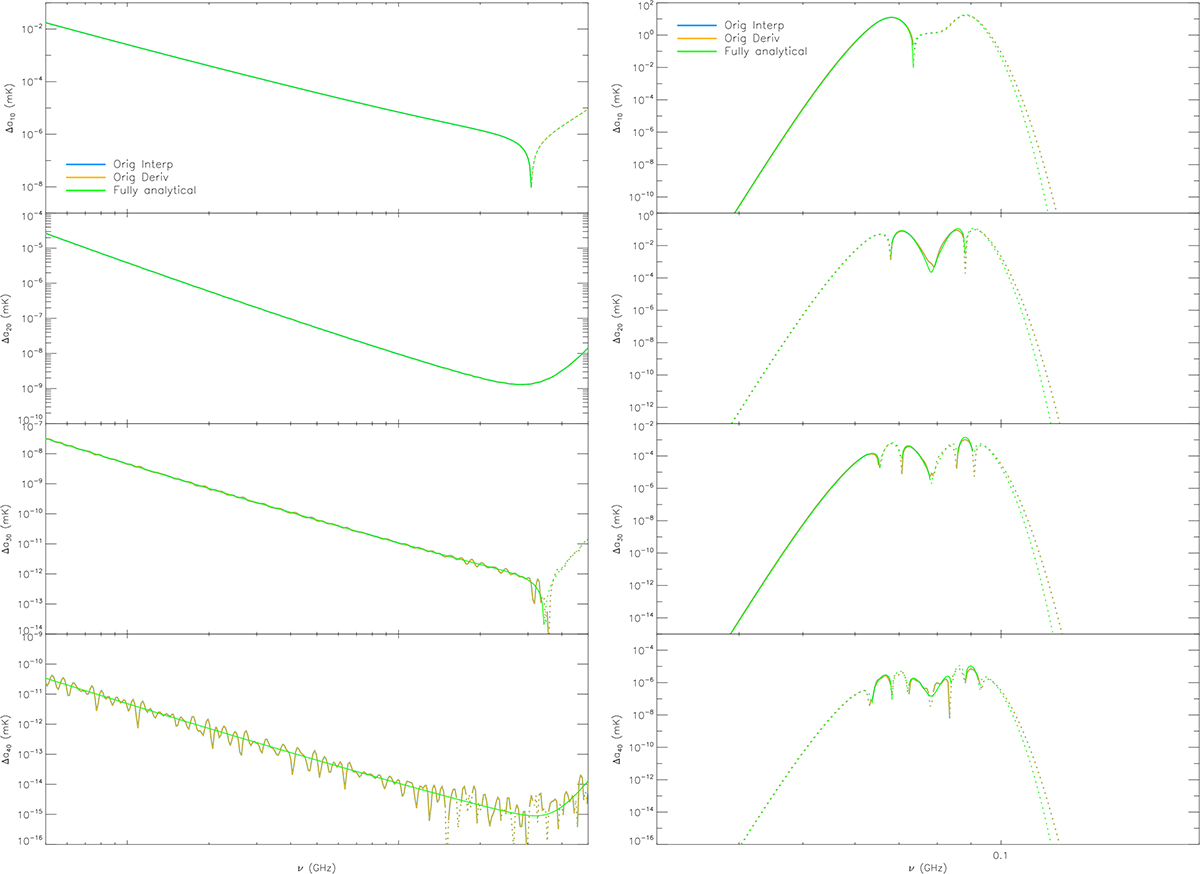
Task: Click 'Orig Interp' text in left plot legend
Action: tap(143, 163)
